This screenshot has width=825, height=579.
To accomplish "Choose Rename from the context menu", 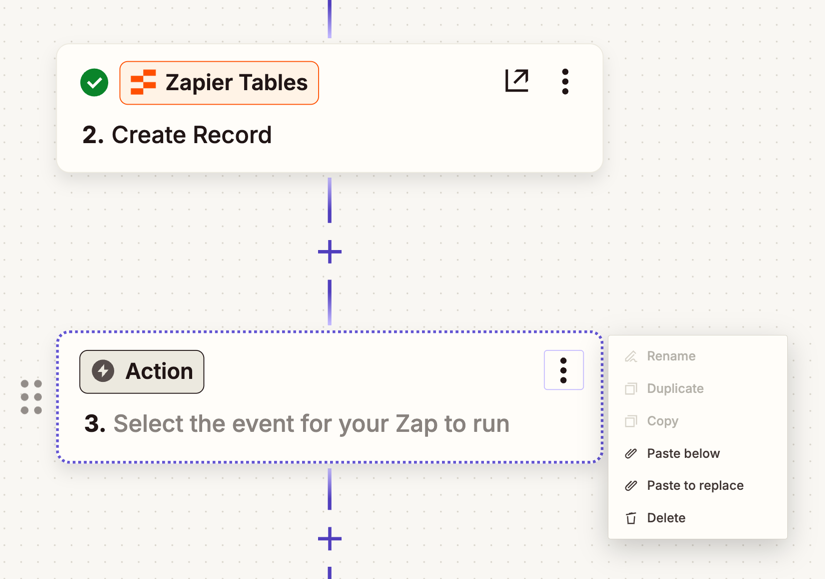I will click(x=698, y=356).
